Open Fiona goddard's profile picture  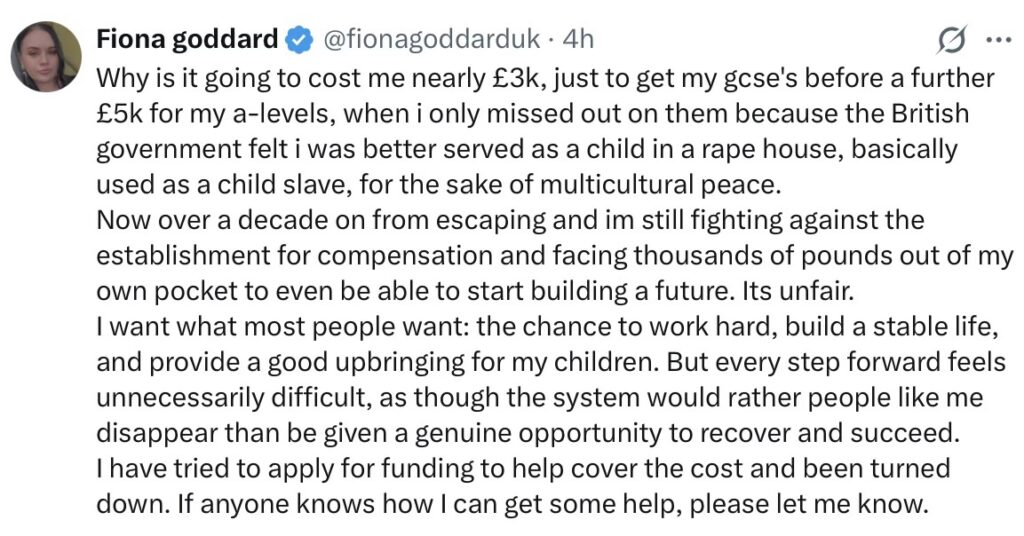tap(46, 57)
